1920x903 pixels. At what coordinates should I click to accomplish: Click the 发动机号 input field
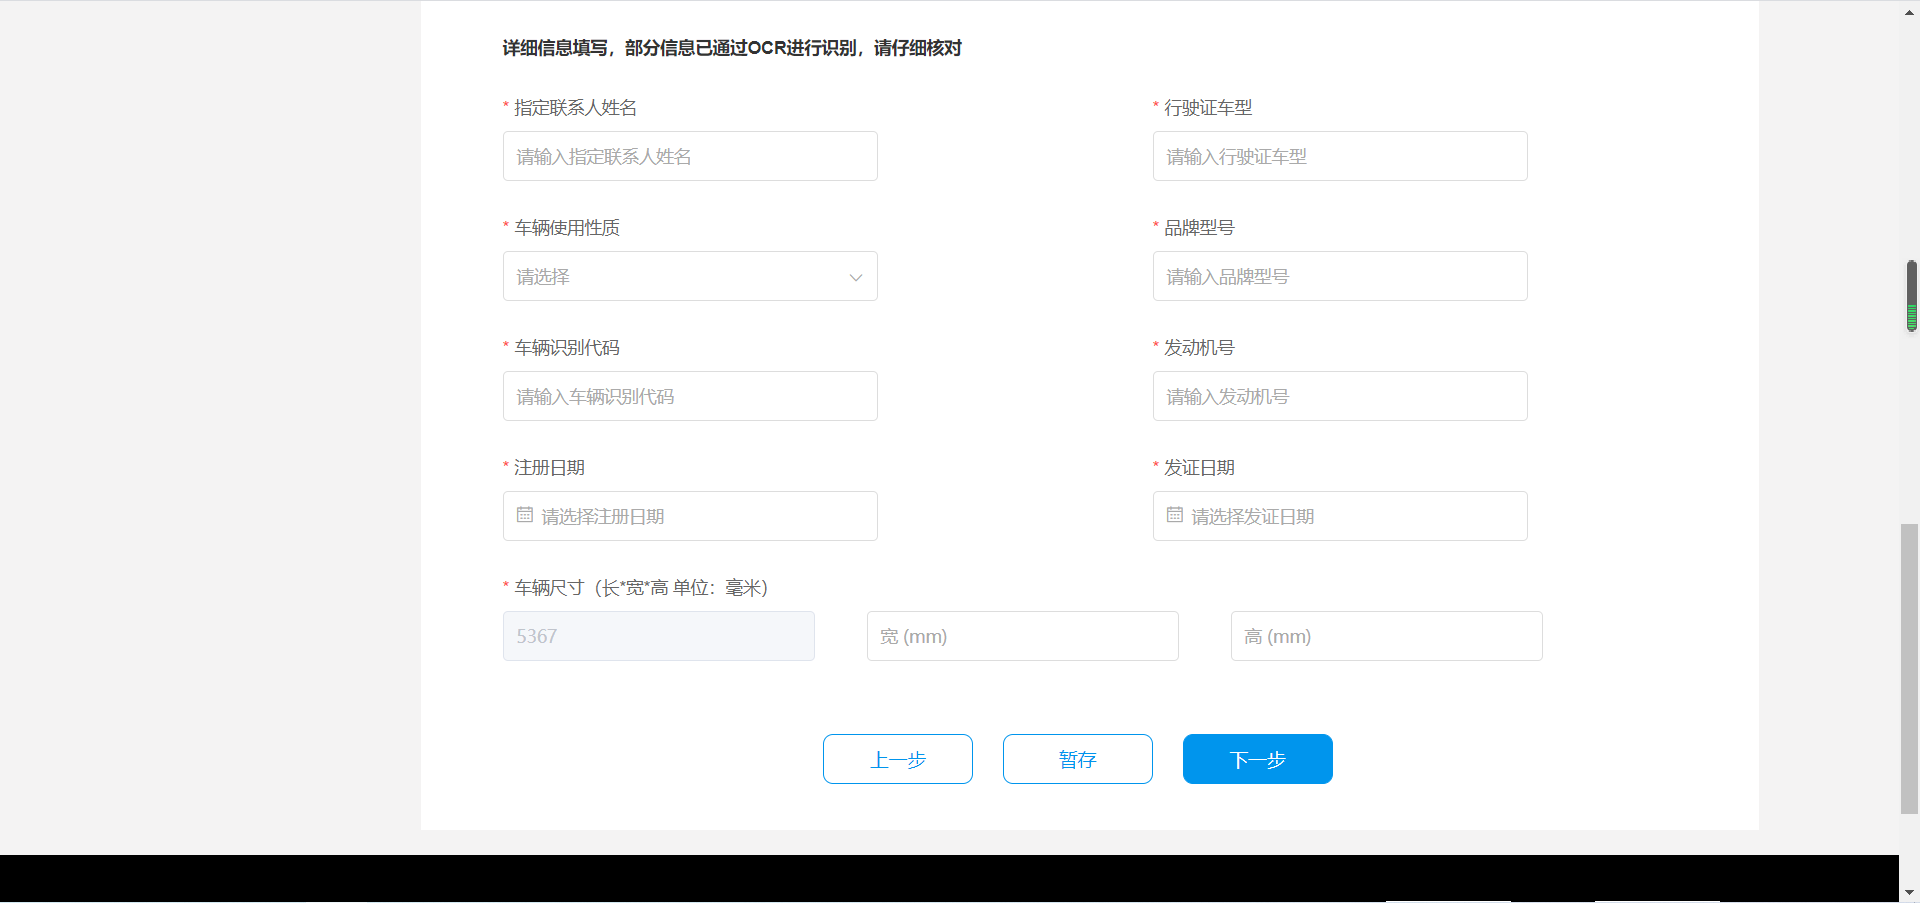[1340, 396]
